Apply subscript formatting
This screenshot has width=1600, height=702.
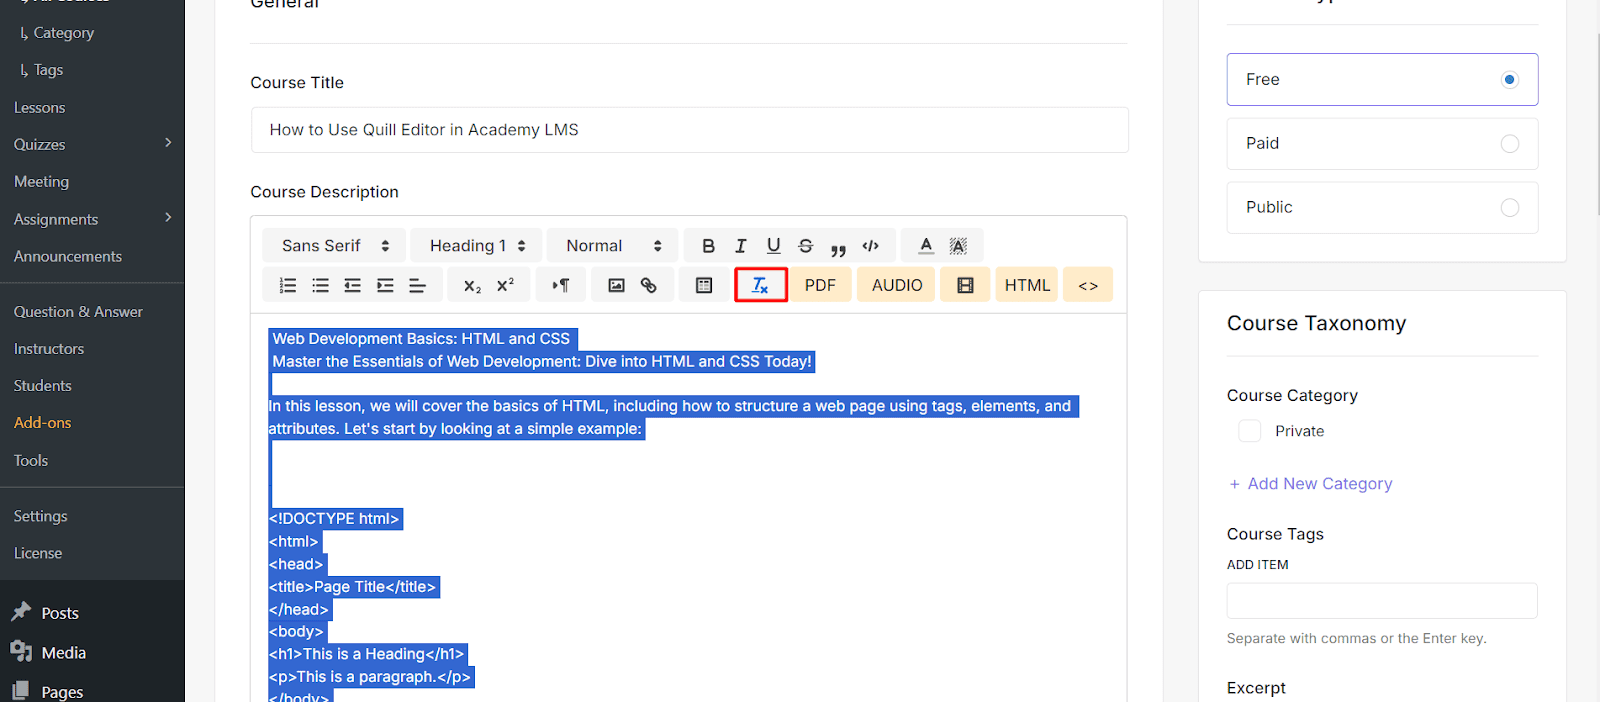[x=472, y=286]
